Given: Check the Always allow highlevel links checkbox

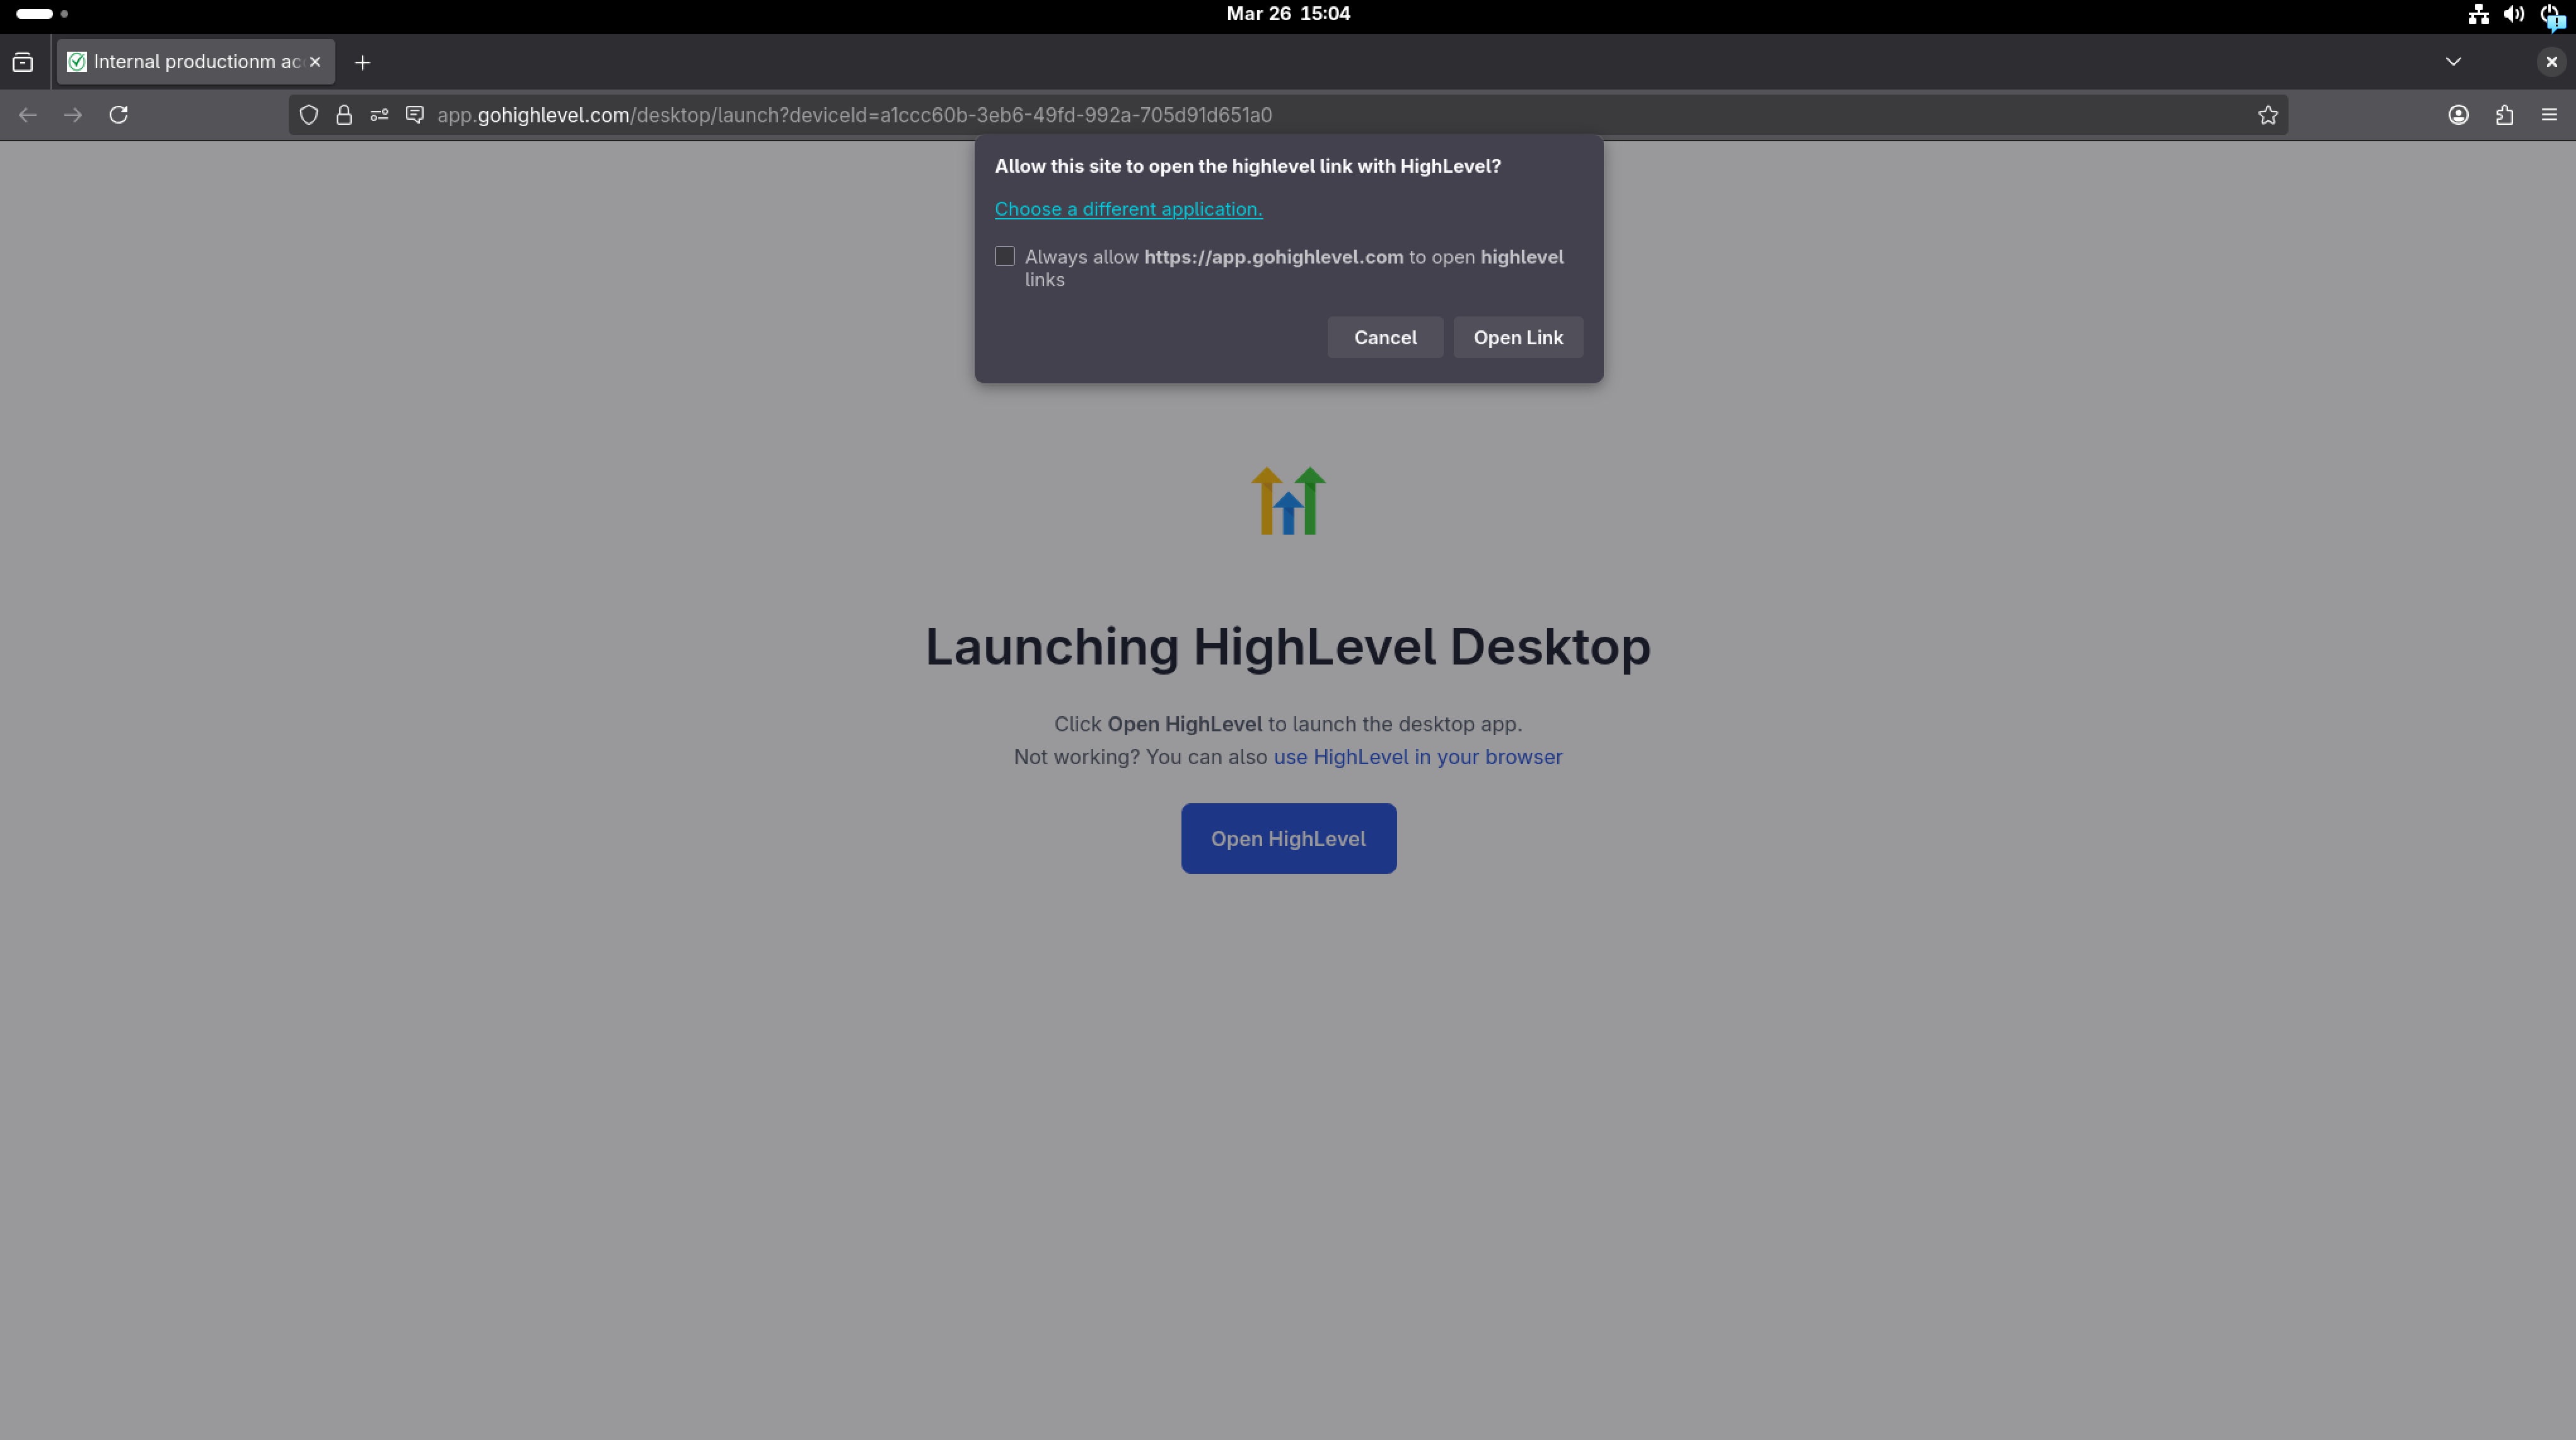Looking at the screenshot, I should point(1005,257).
